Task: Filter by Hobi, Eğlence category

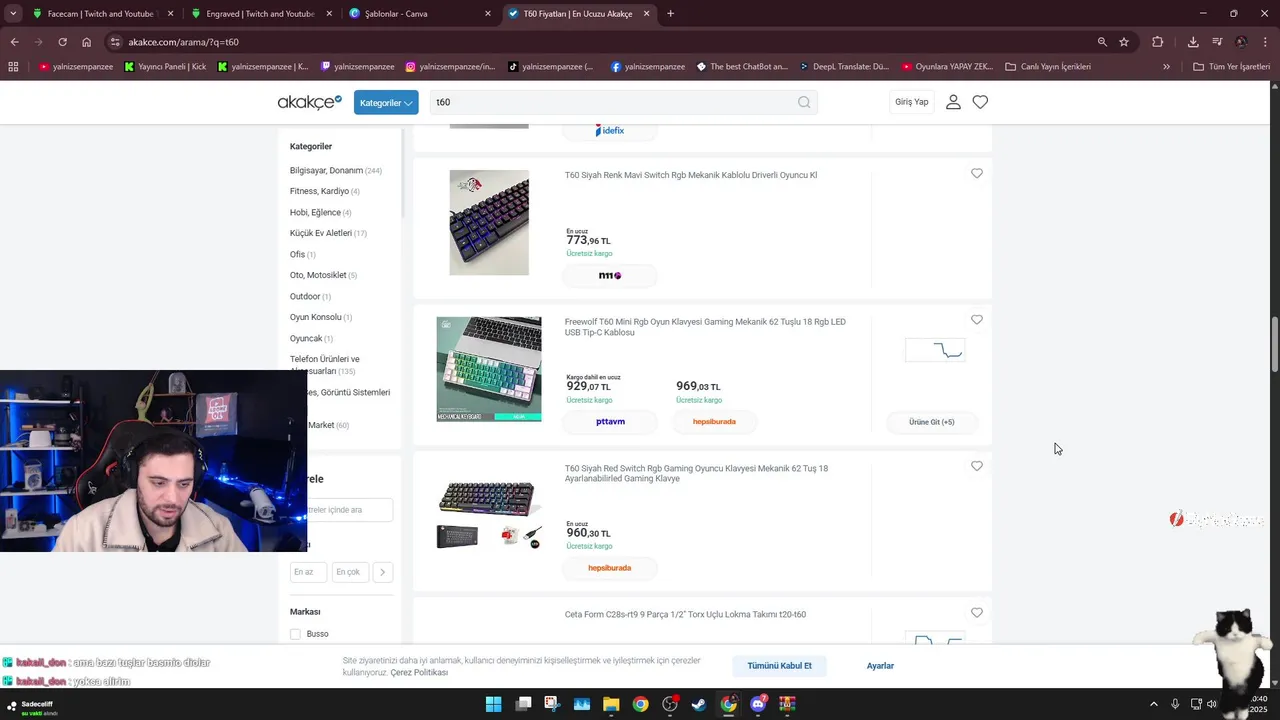Action: 321,213
